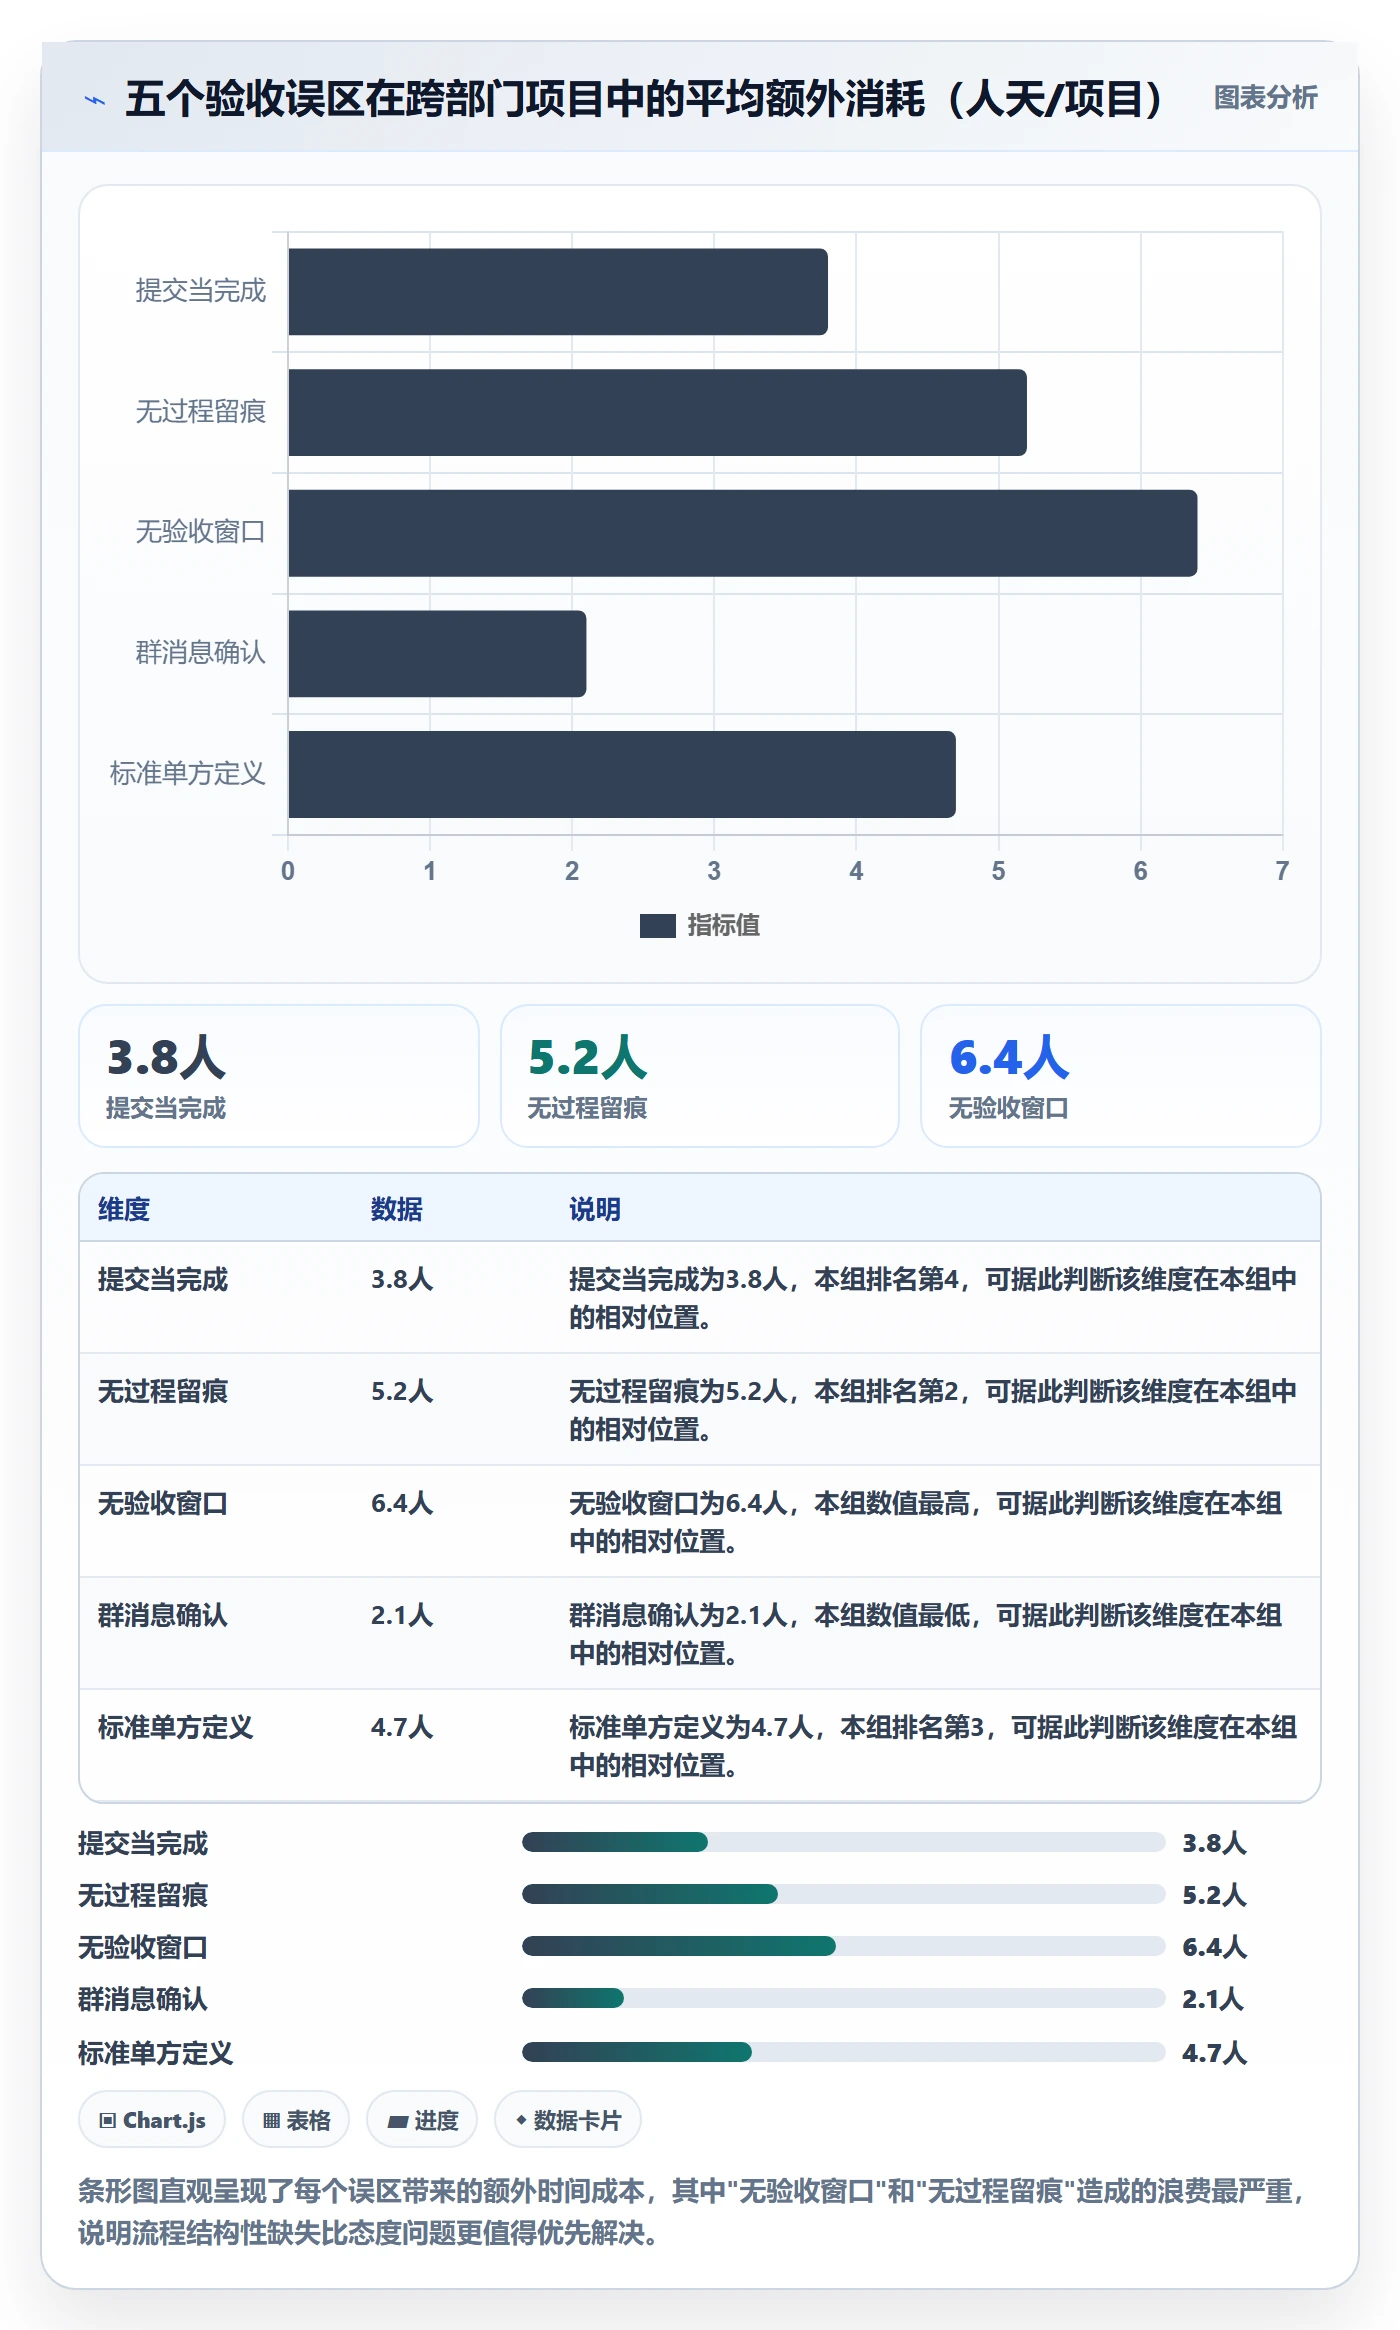Click the bar icon in 进度 chip
This screenshot has height=2330, width=1400.
398,2121
